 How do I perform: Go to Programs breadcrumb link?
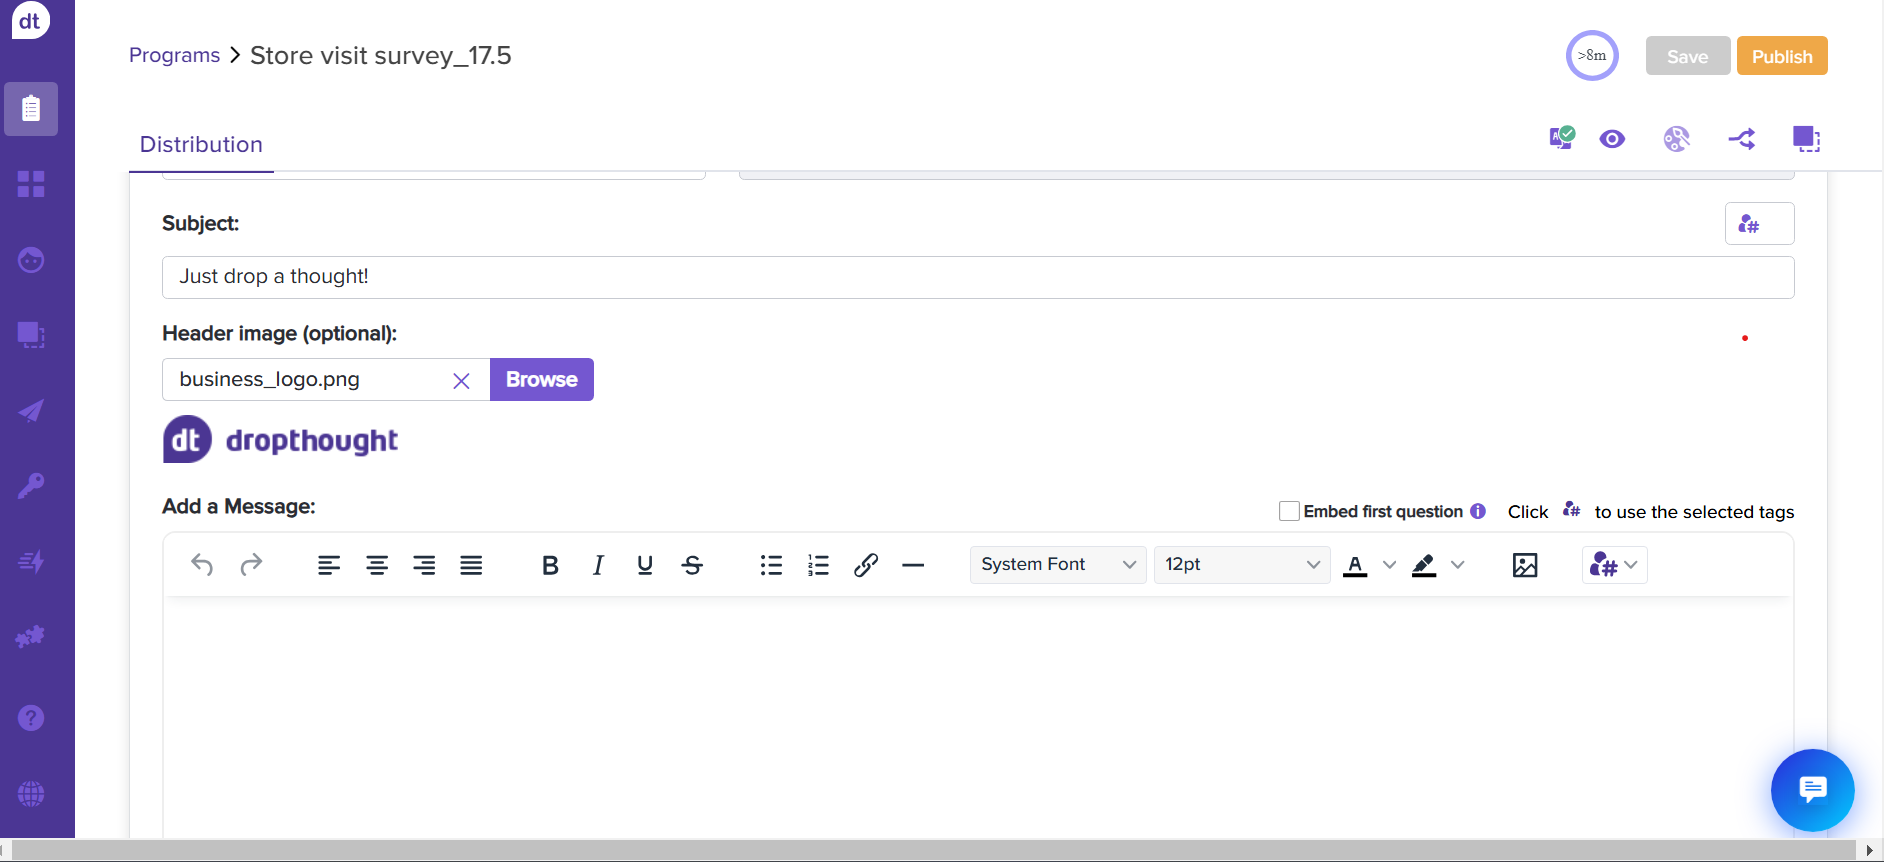point(174,55)
